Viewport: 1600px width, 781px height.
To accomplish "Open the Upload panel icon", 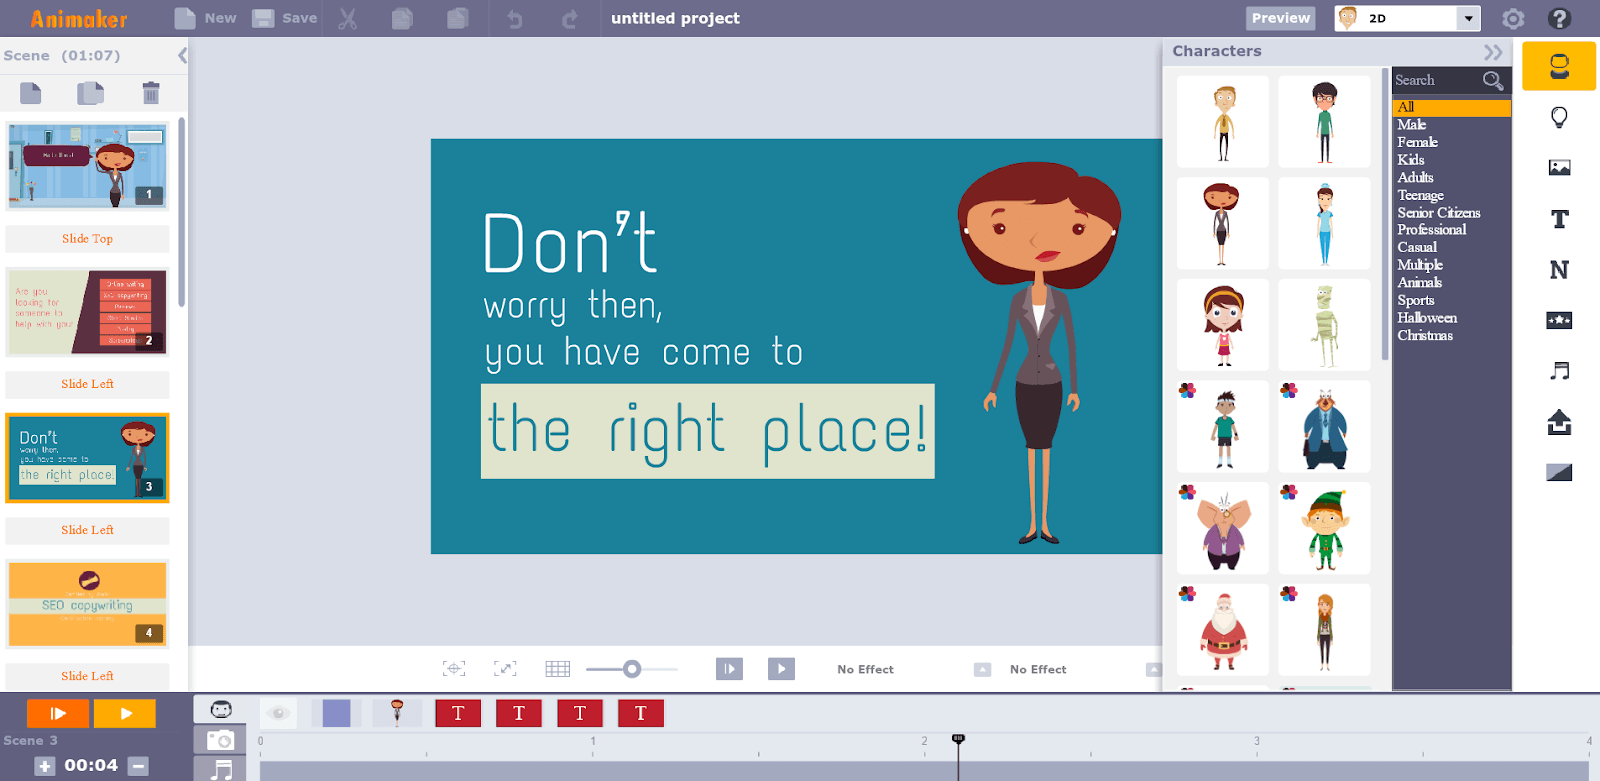I will click(1558, 423).
